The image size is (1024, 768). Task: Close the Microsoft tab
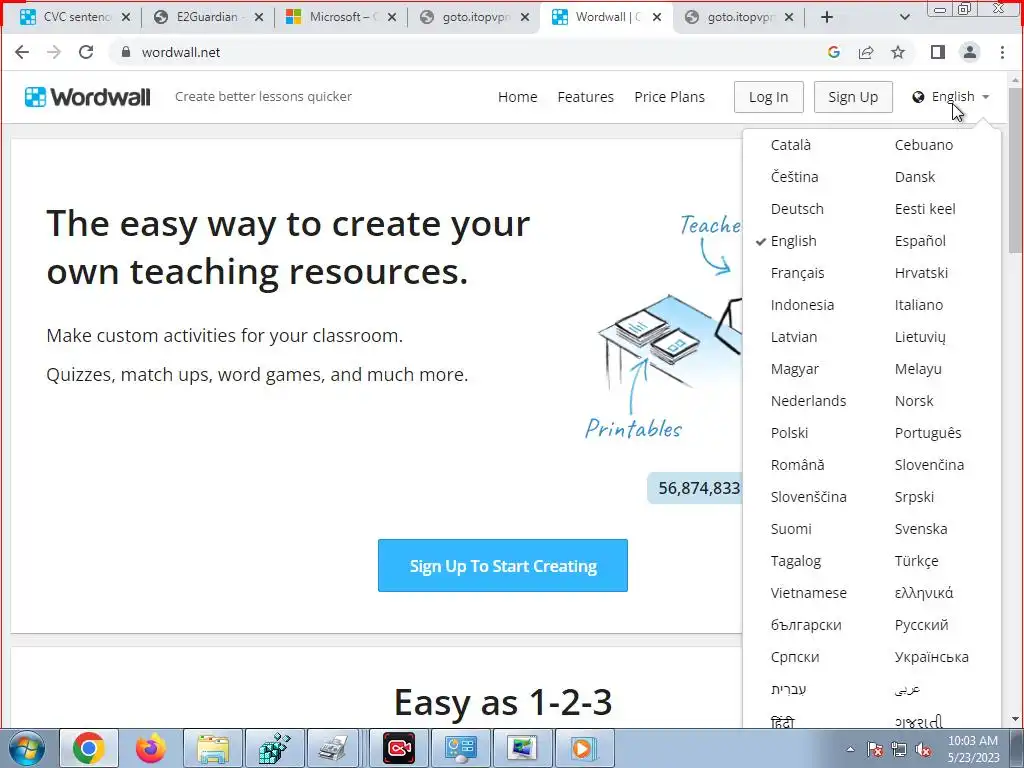[x=391, y=18]
